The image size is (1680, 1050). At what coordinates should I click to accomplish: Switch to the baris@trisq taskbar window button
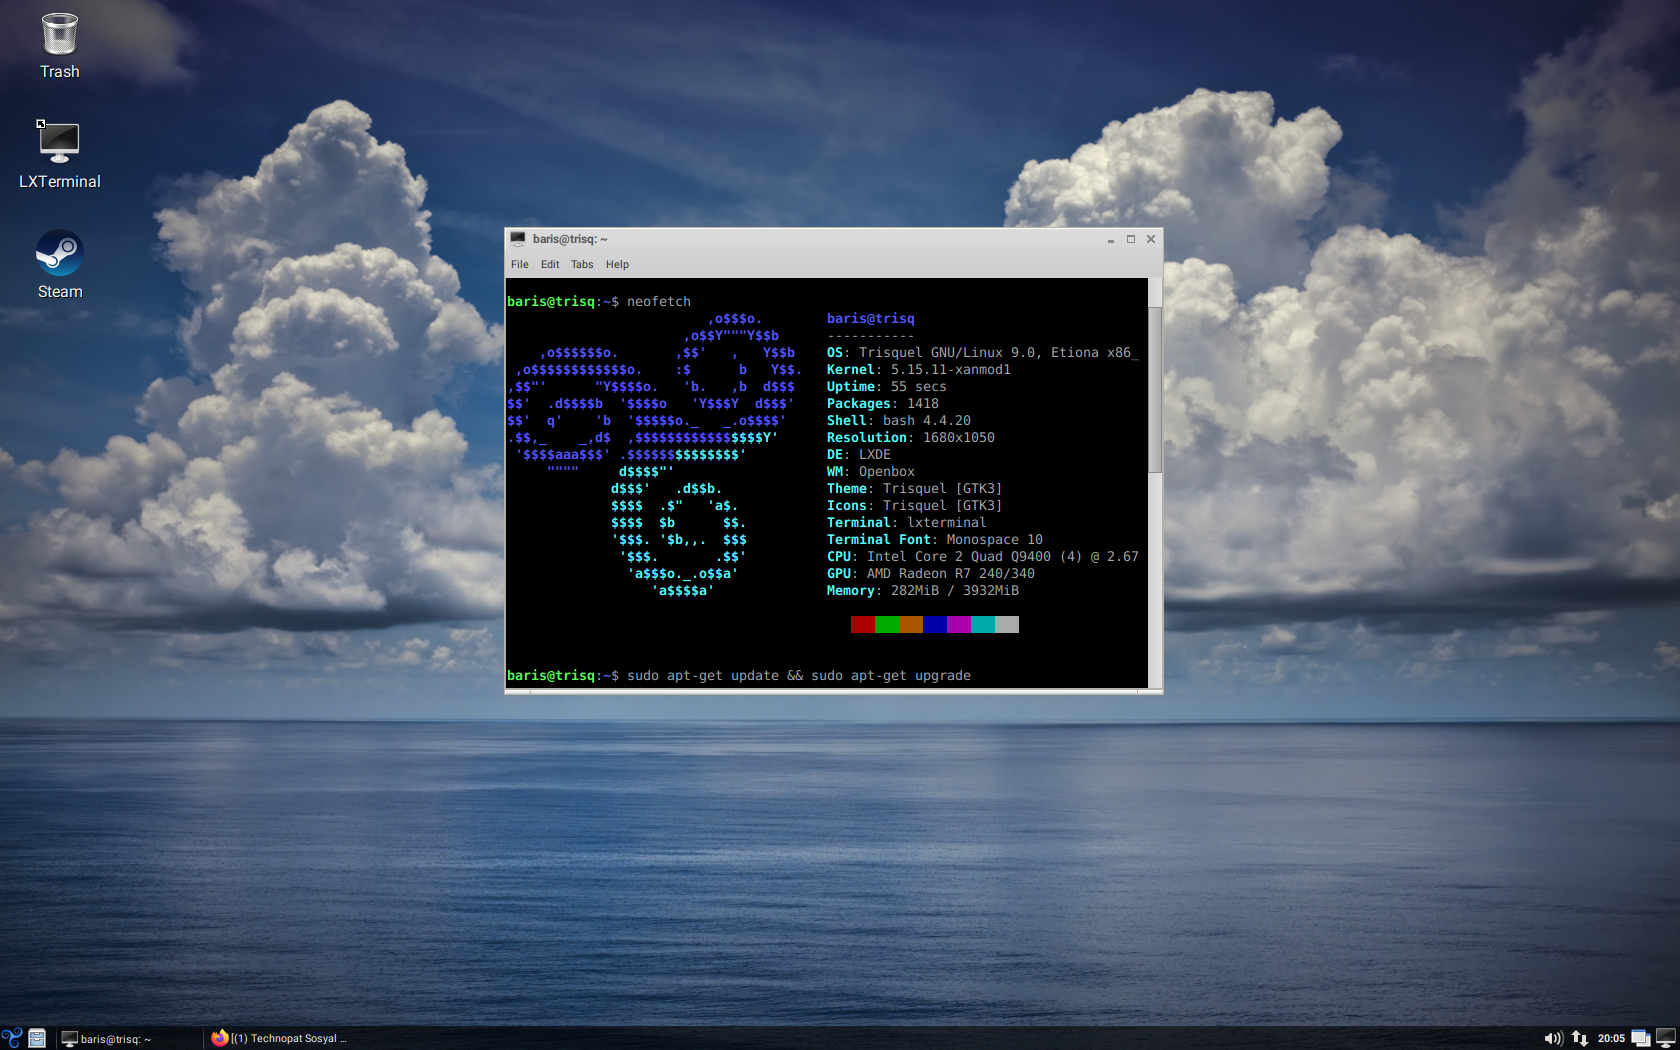pos(128,1038)
